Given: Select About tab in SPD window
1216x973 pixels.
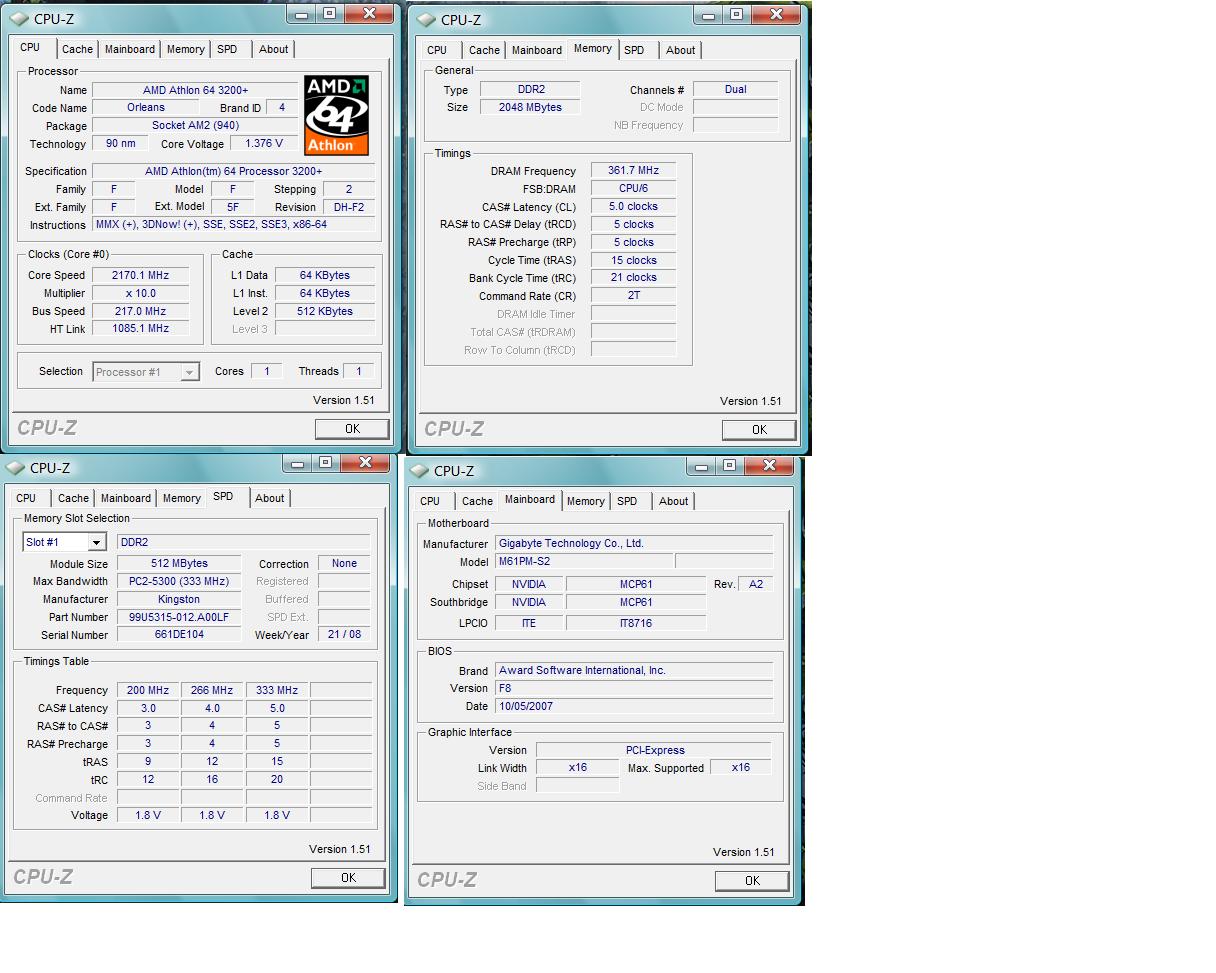Looking at the screenshot, I should click(x=269, y=498).
